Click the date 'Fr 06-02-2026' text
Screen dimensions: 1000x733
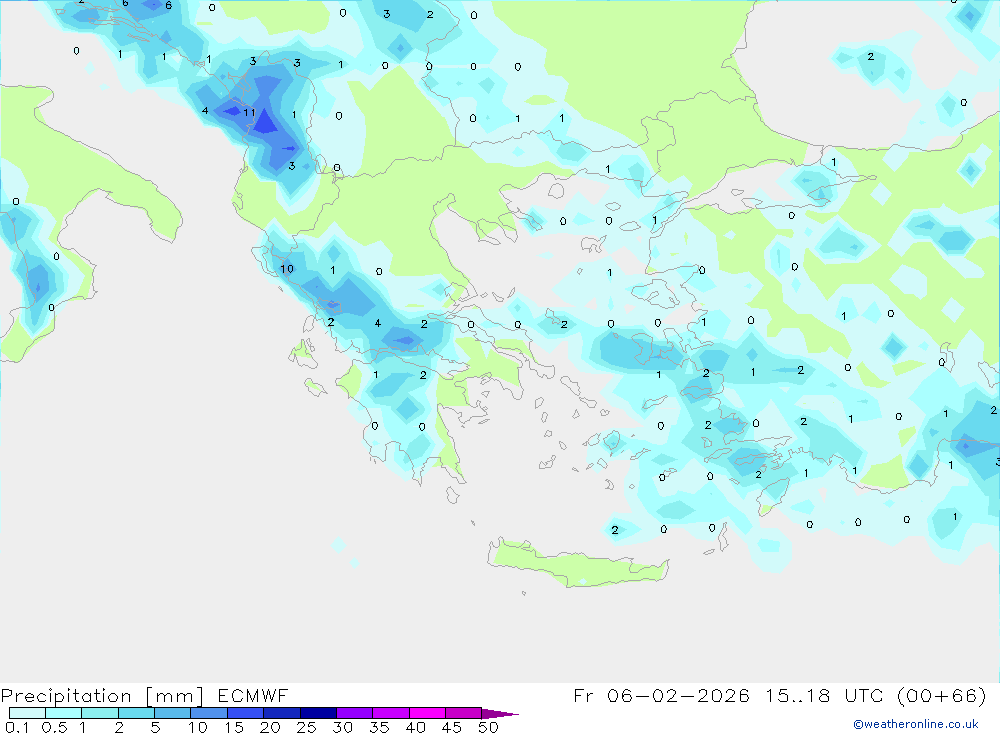point(661,695)
